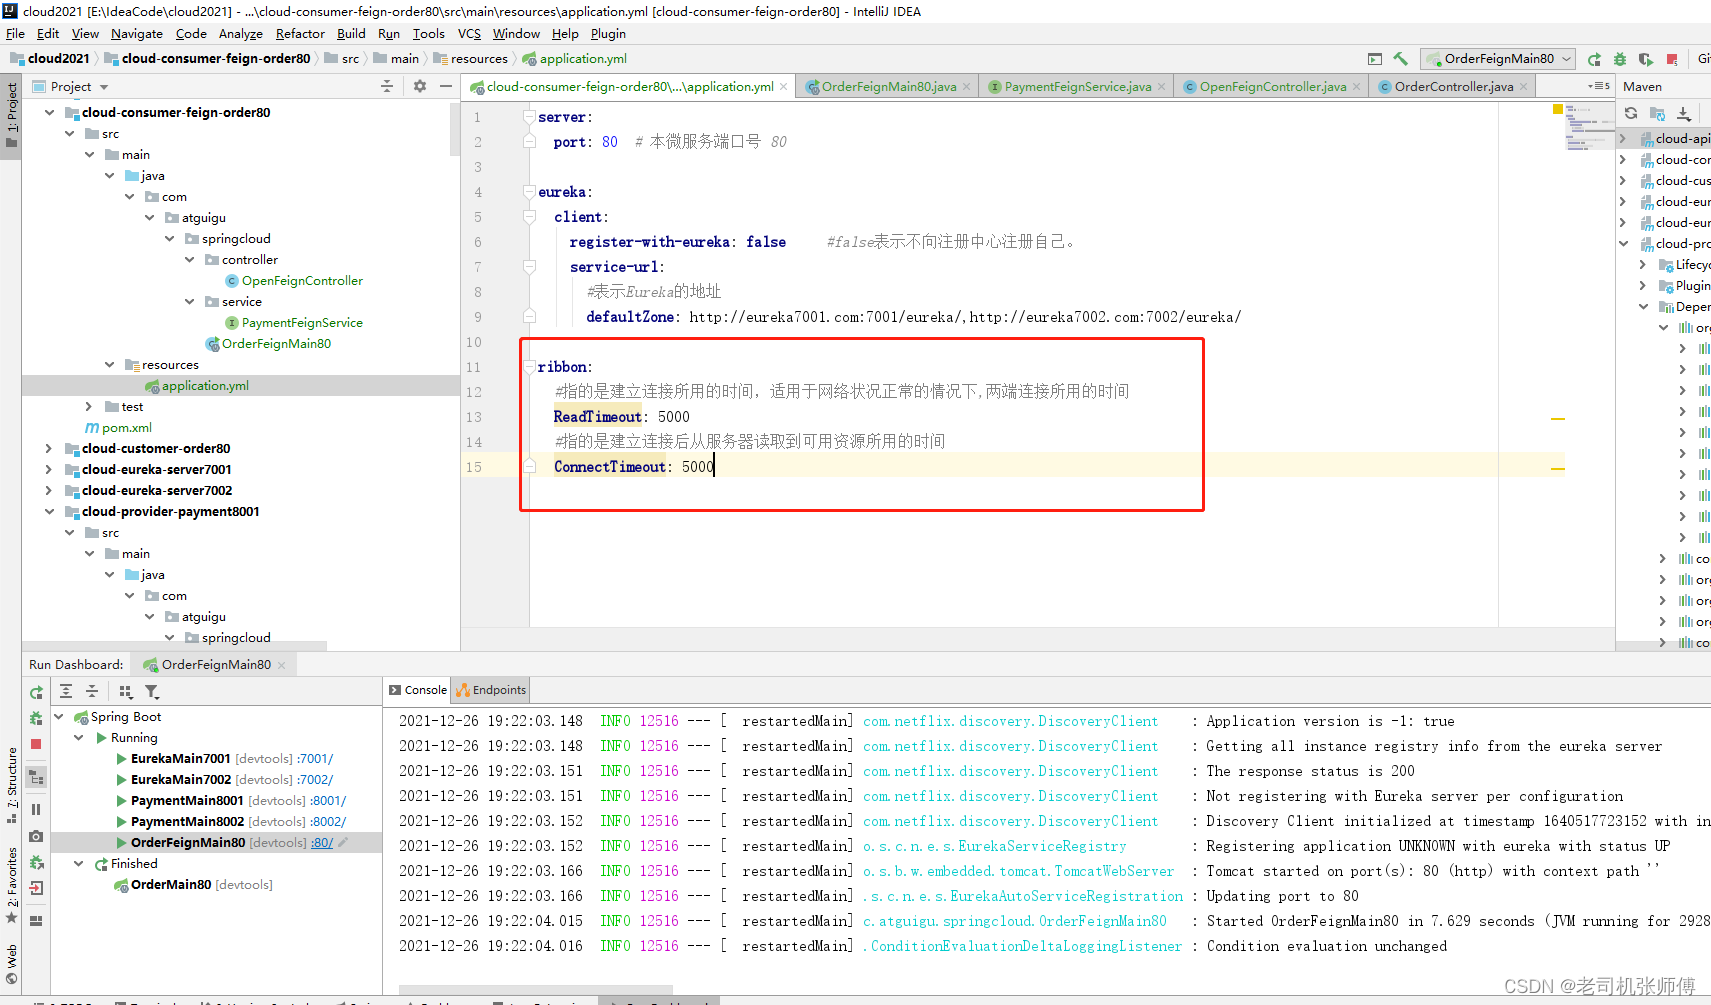Show hidden editor tabs list
The width and height of the screenshot is (1711, 1005).
pos(1599,86)
